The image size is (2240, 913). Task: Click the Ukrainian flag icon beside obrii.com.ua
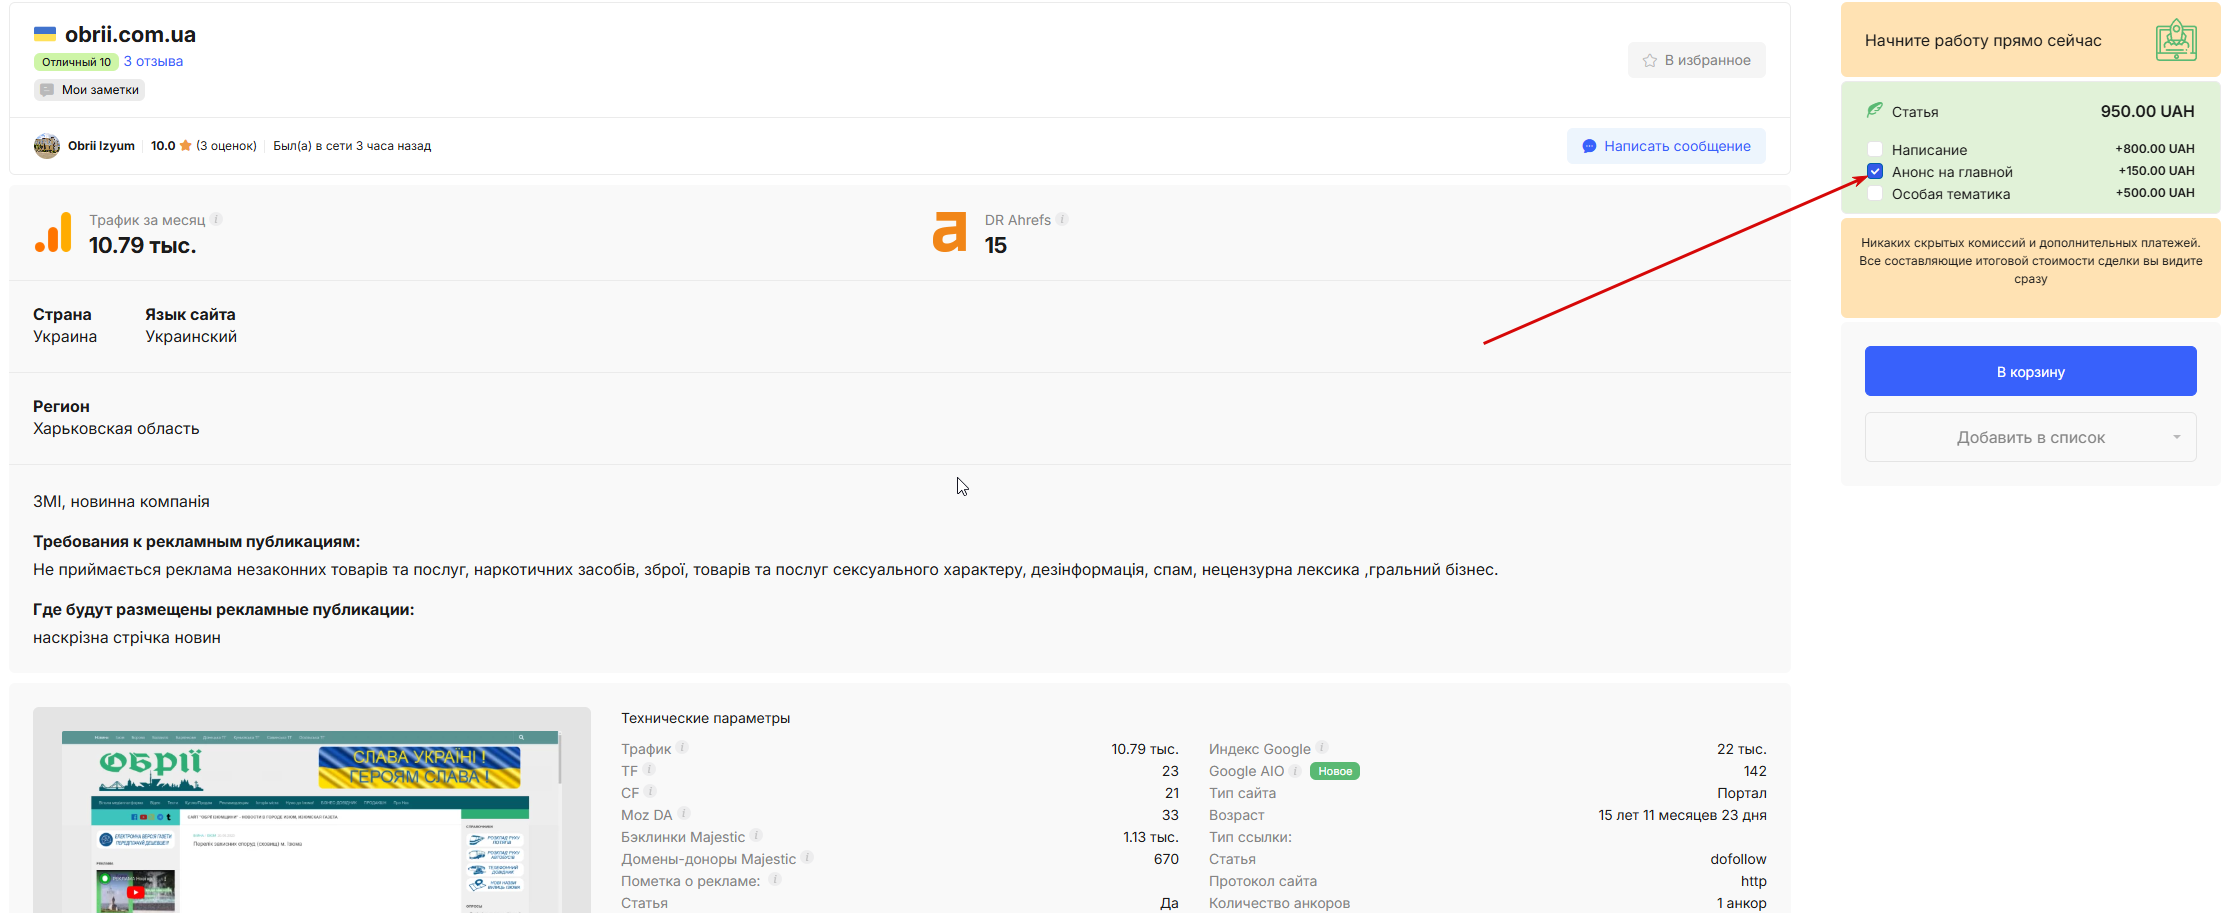tap(45, 34)
